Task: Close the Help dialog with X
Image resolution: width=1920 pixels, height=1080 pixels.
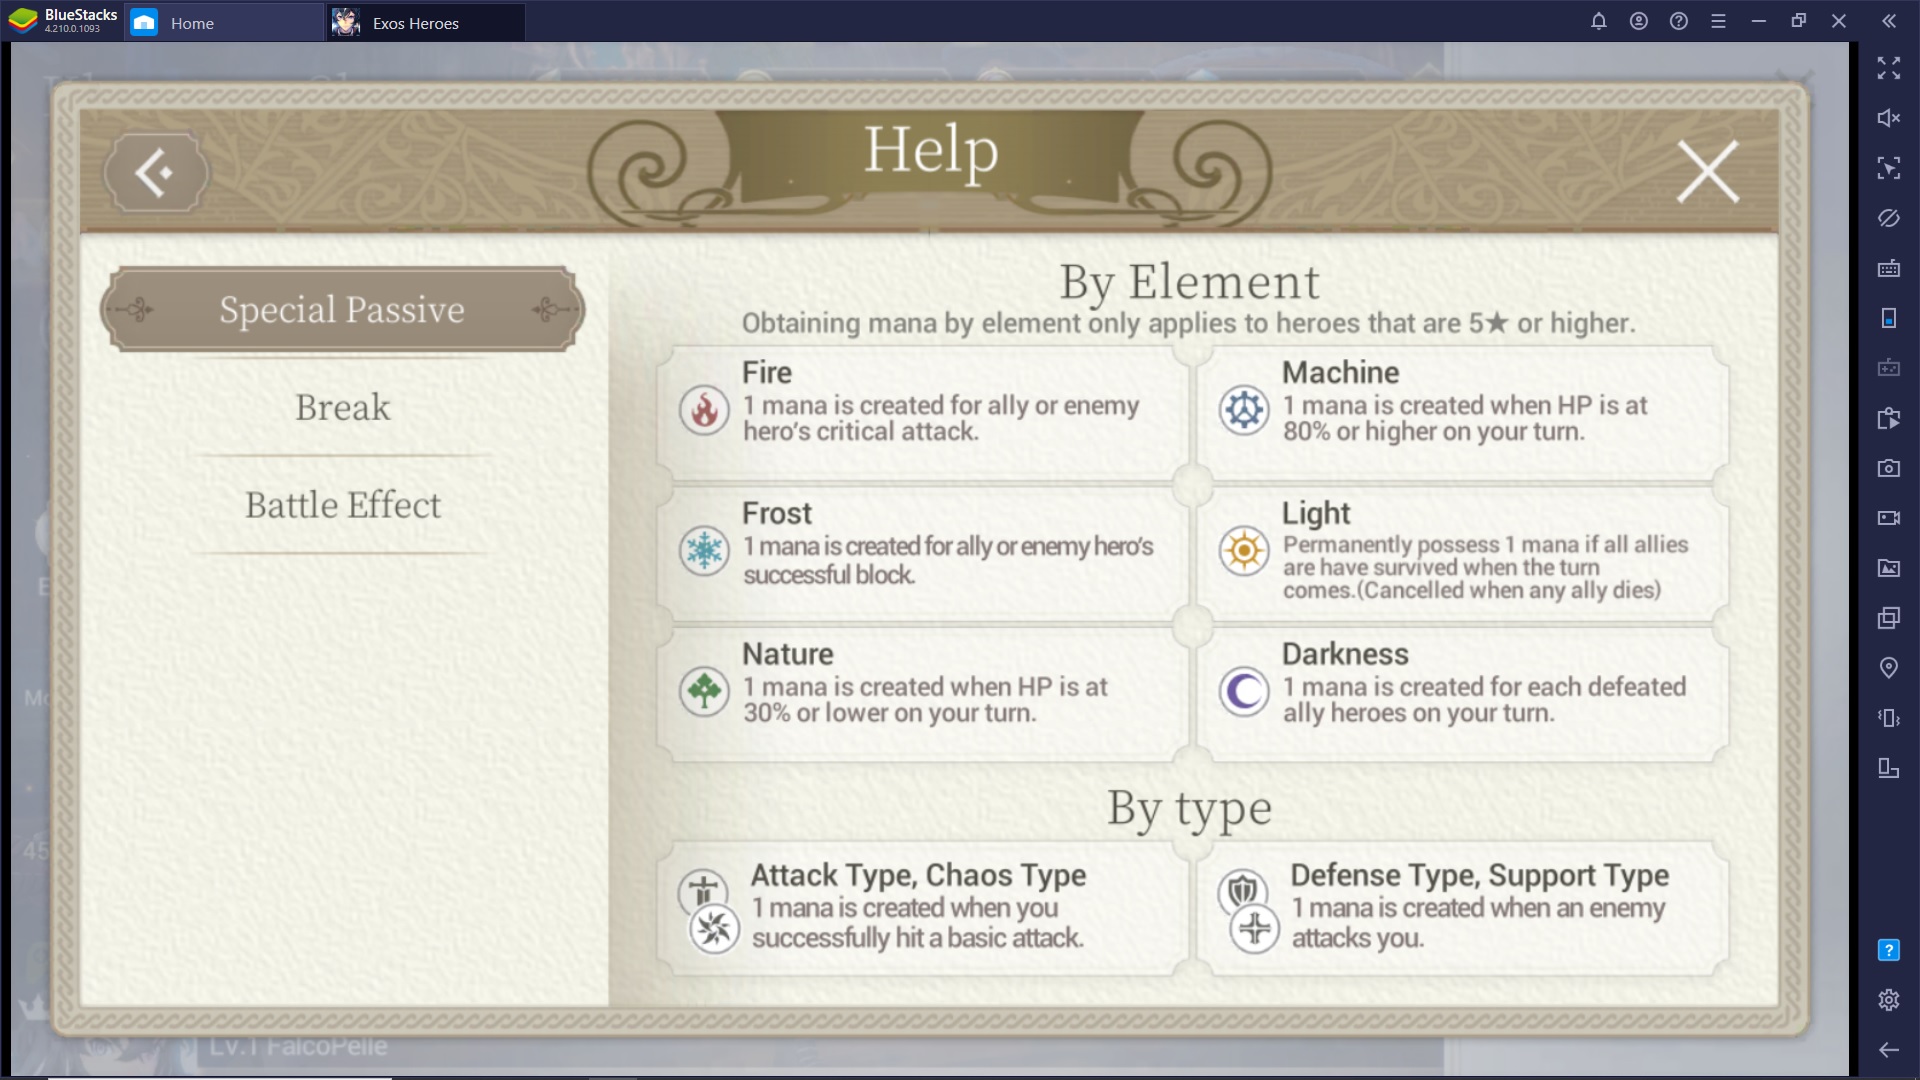Action: [1707, 171]
